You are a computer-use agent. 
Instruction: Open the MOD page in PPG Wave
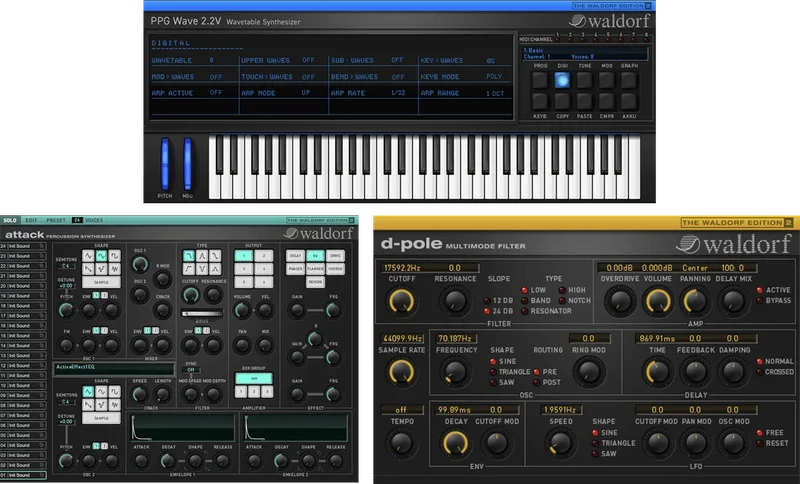[x=607, y=80]
